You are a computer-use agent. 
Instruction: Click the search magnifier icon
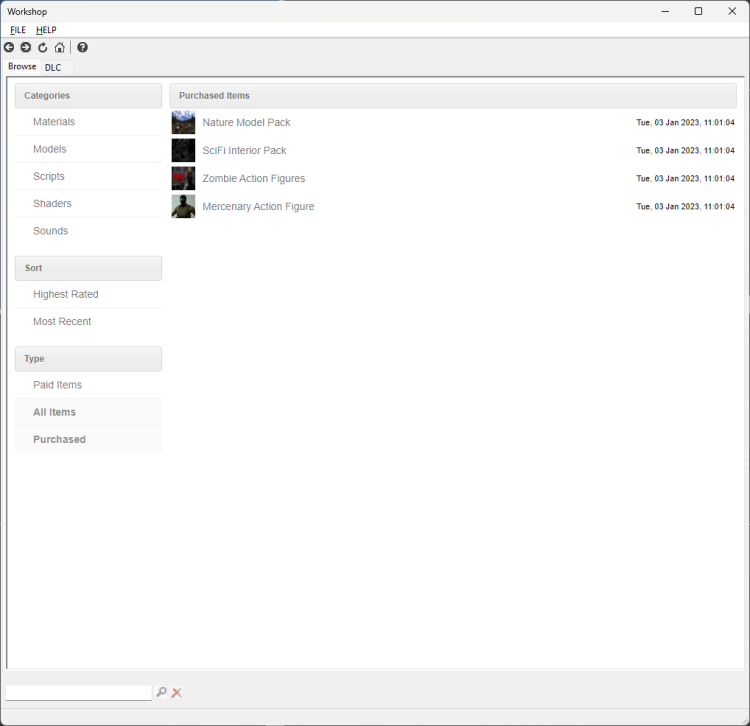161,692
